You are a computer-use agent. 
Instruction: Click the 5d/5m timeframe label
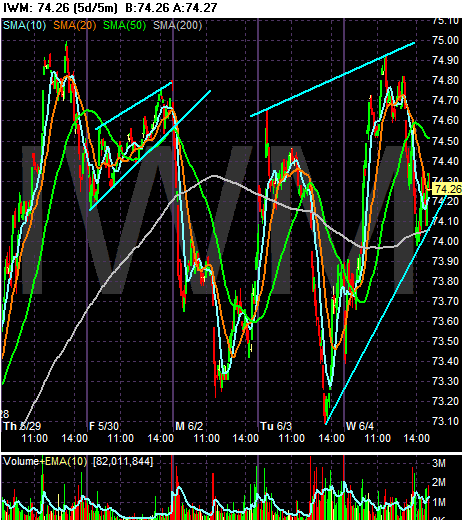click(x=95, y=7)
